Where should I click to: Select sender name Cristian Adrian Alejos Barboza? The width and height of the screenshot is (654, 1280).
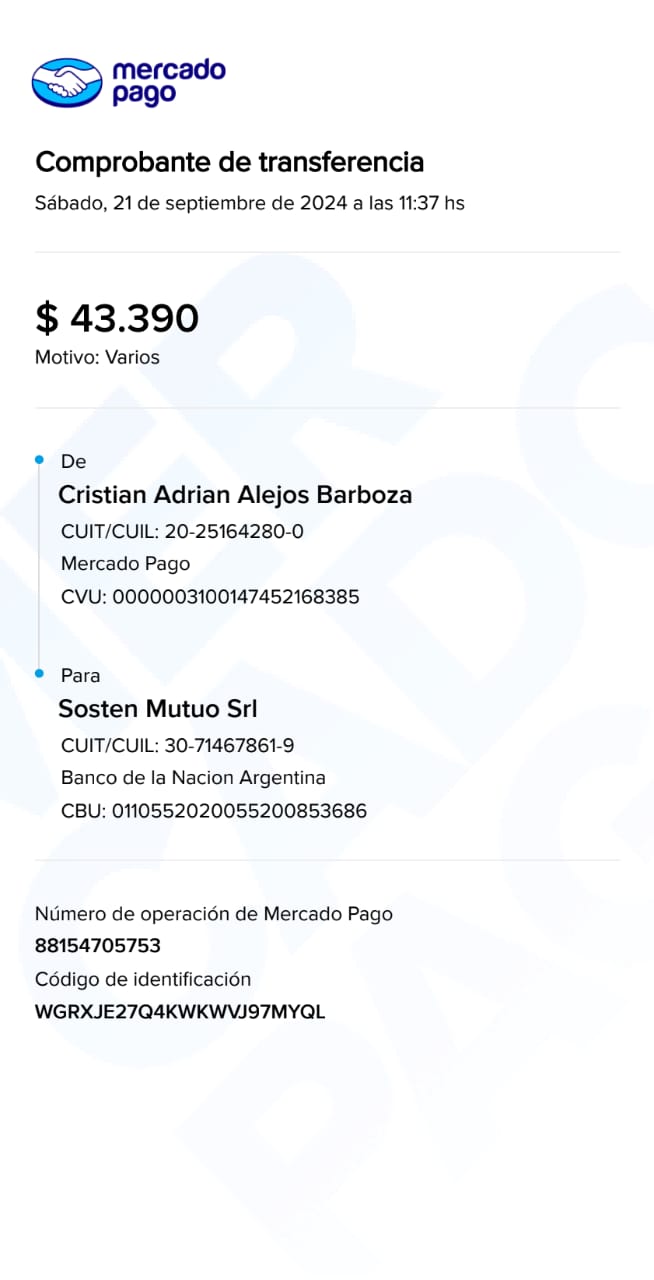pyautogui.click(x=235, y=495)
